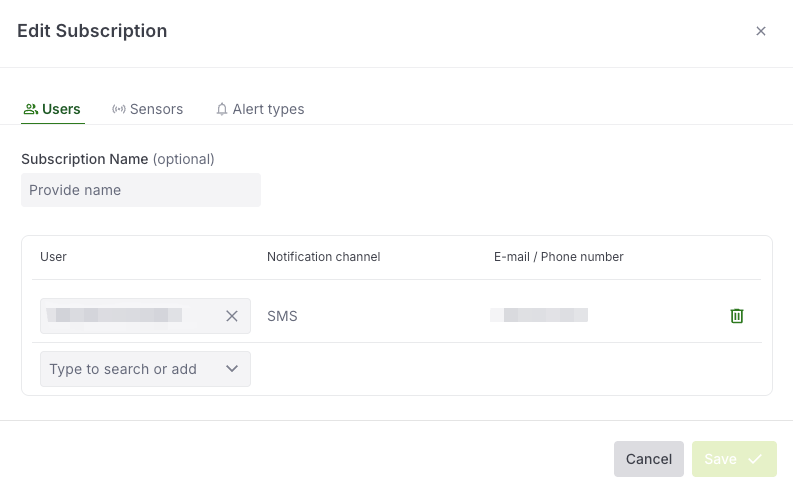Click the 'Notification channel' column header
Image resolution: width=793 pixels, height=491 pixels.
click(x=324, y=257)
